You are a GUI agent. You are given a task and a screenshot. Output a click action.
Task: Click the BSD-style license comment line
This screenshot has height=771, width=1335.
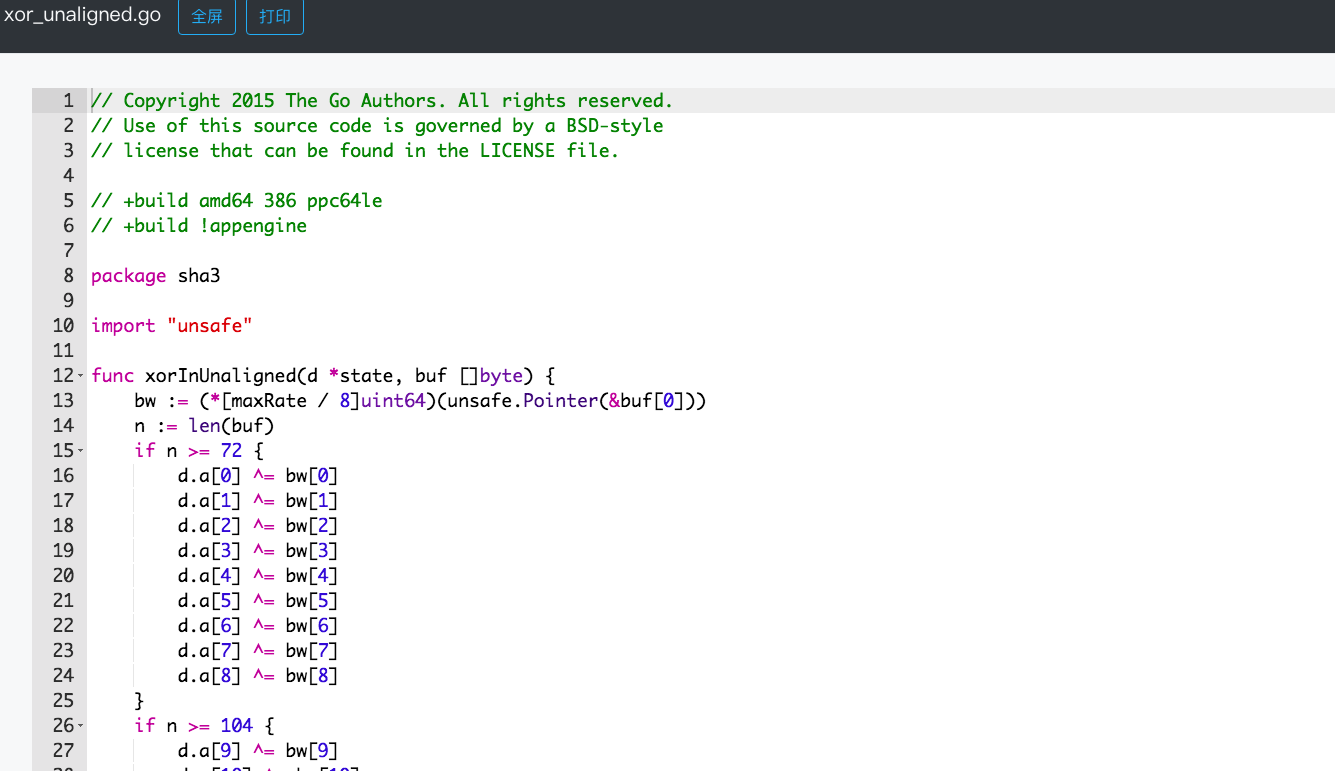click(377, 126)
